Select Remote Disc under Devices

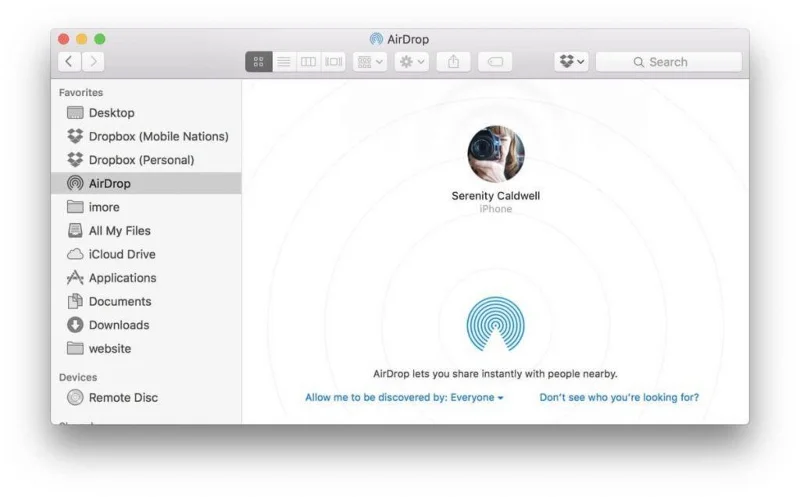click(123, 398)
